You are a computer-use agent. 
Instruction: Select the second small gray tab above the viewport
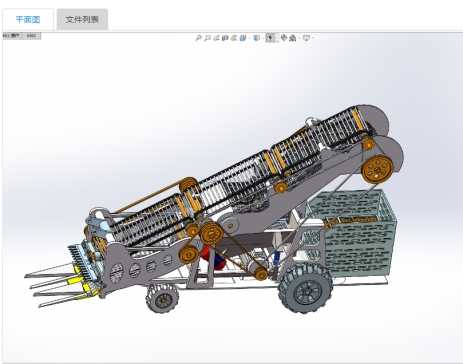tap(31, 36)
